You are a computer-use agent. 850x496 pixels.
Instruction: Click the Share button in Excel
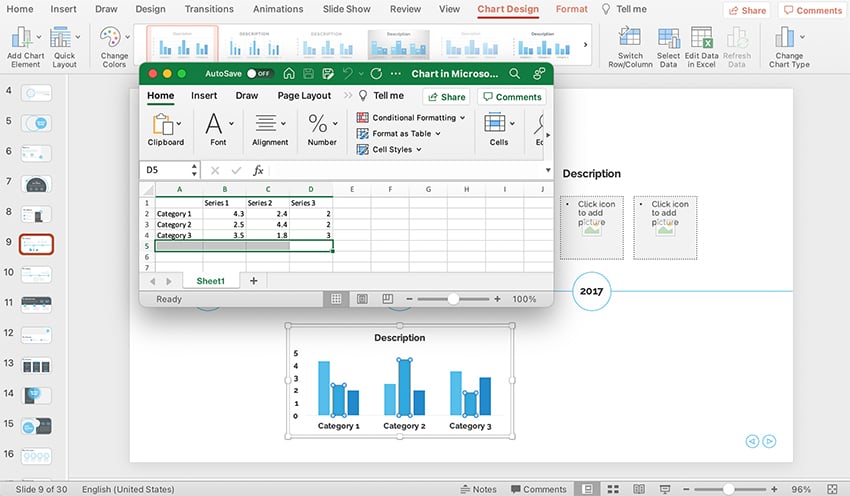pos(446,97)
